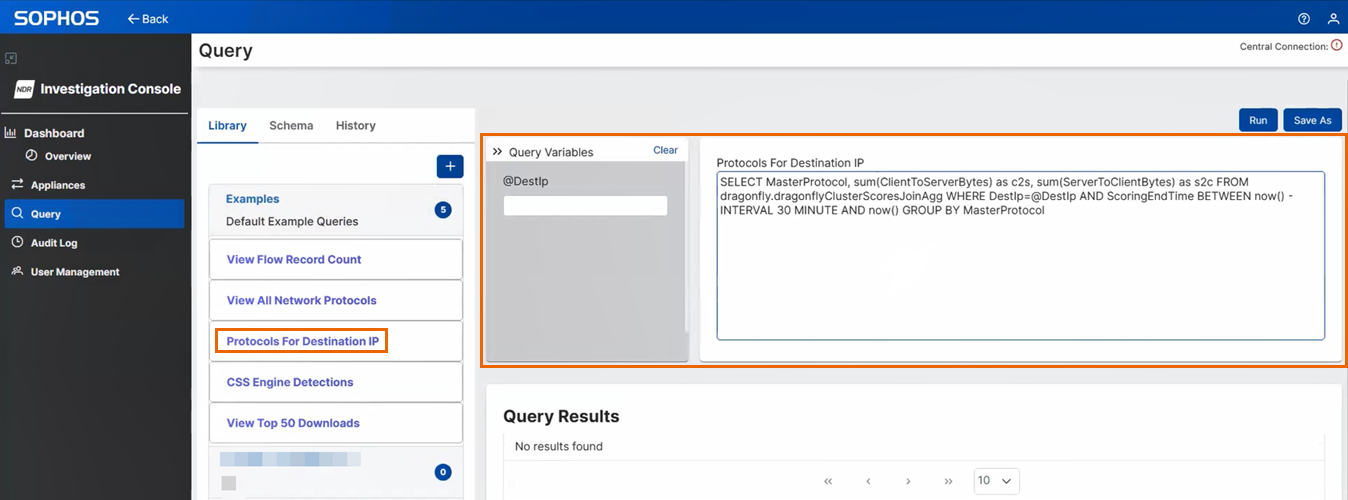Select the CSS Engine Detections query
The height and width of the screenshot is (500, 1348).
(x=290, y=382)
